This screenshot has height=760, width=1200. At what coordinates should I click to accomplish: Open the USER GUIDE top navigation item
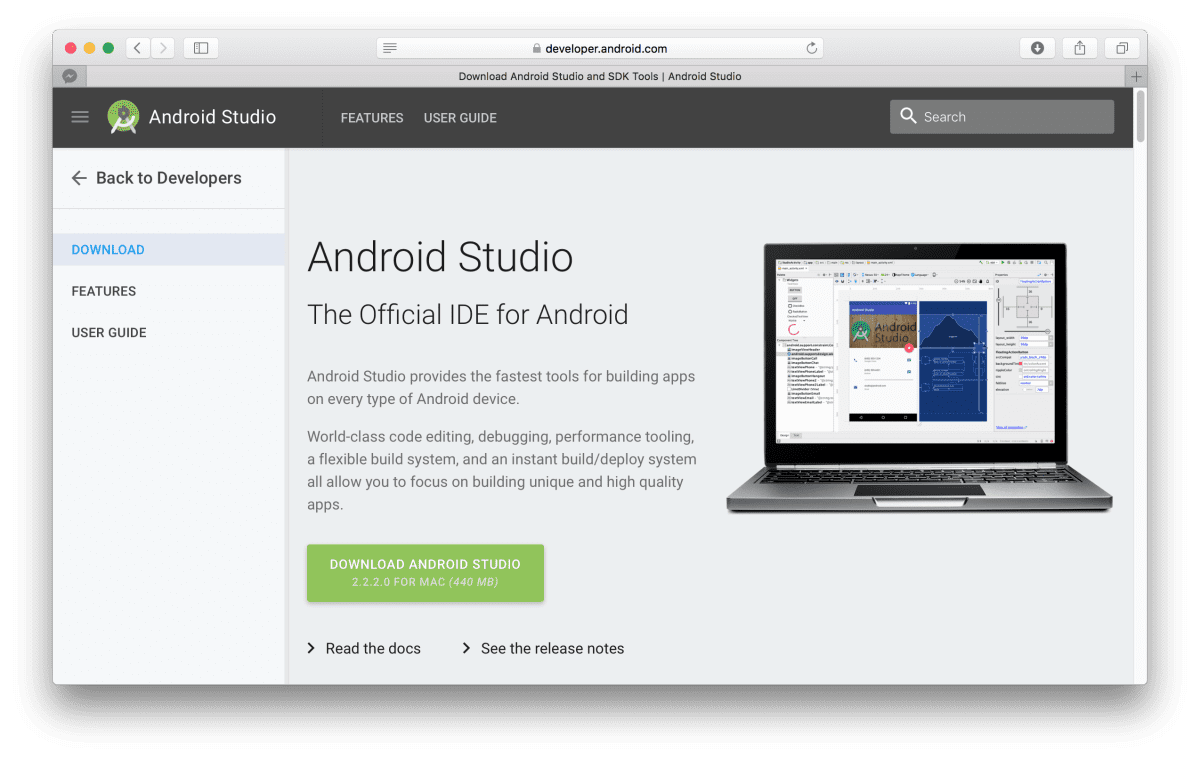[x=460, y=118]
